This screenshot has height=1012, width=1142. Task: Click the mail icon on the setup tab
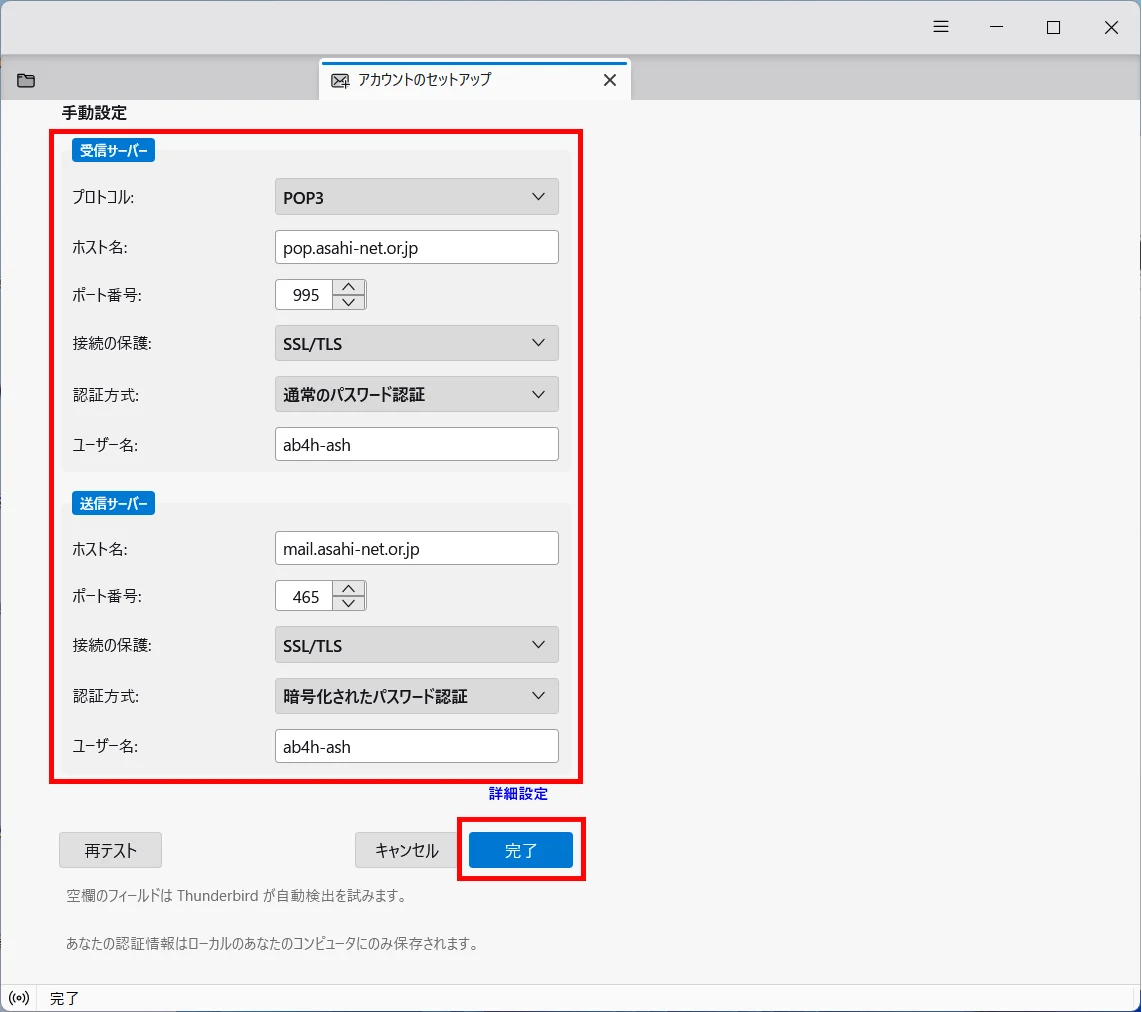(340, 80)
